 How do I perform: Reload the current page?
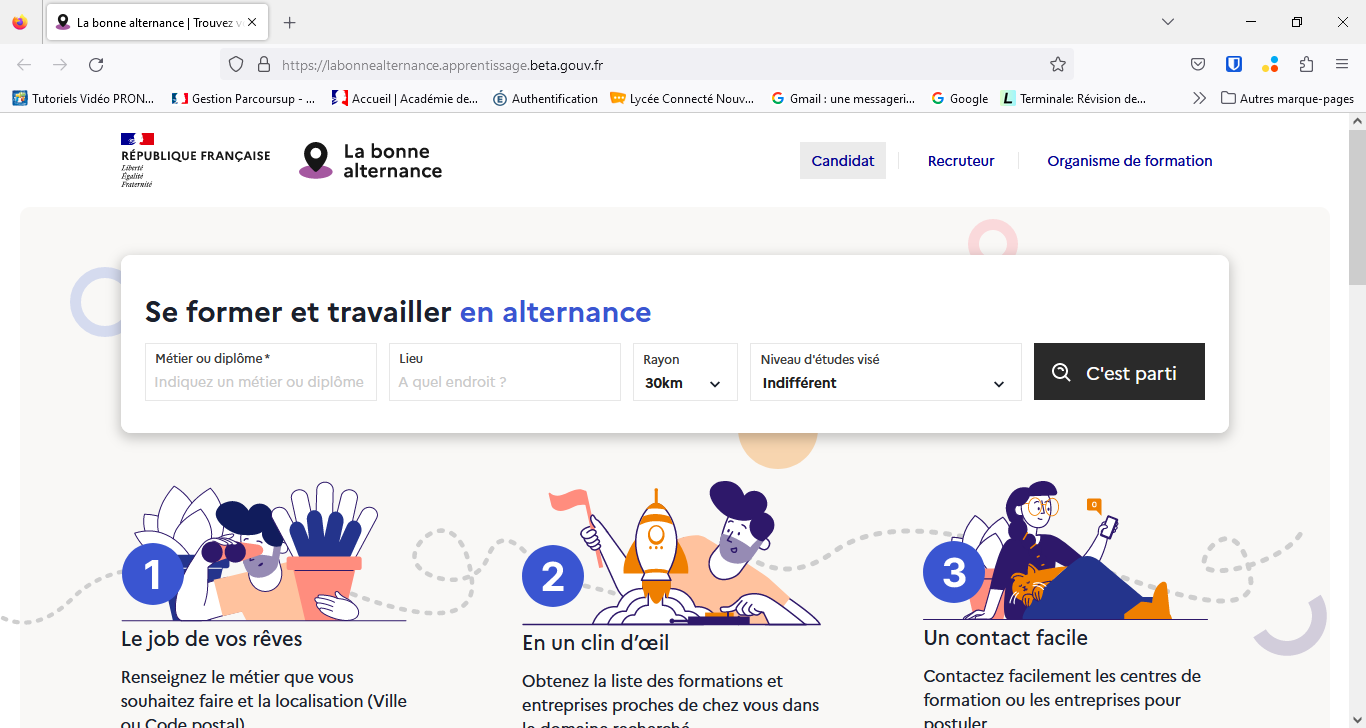click(x=96, y=65)
